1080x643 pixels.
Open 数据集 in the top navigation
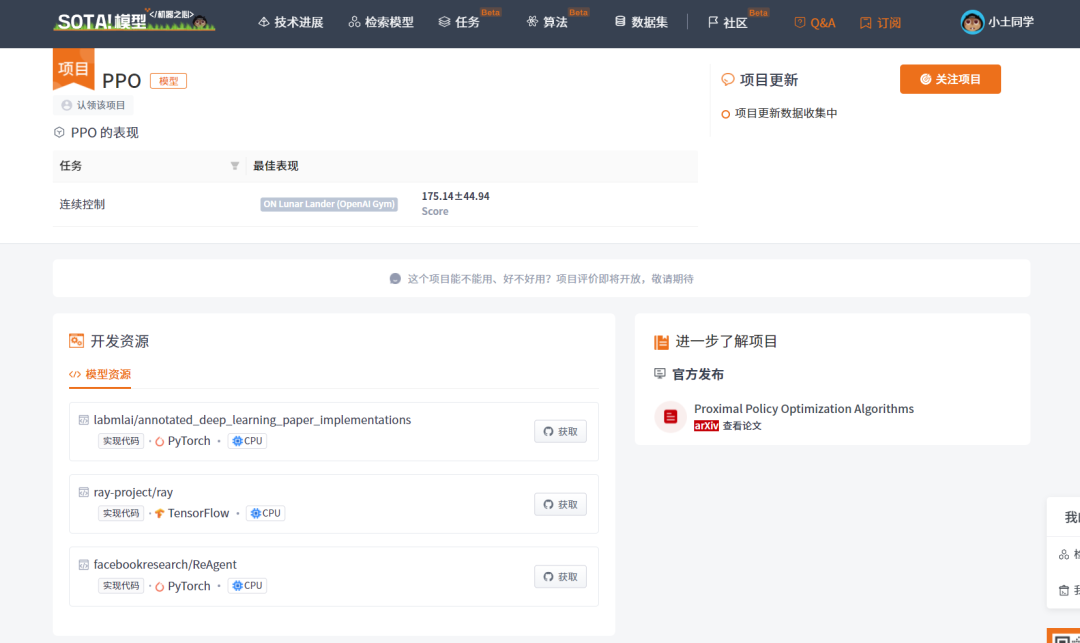tap(641, 22)
